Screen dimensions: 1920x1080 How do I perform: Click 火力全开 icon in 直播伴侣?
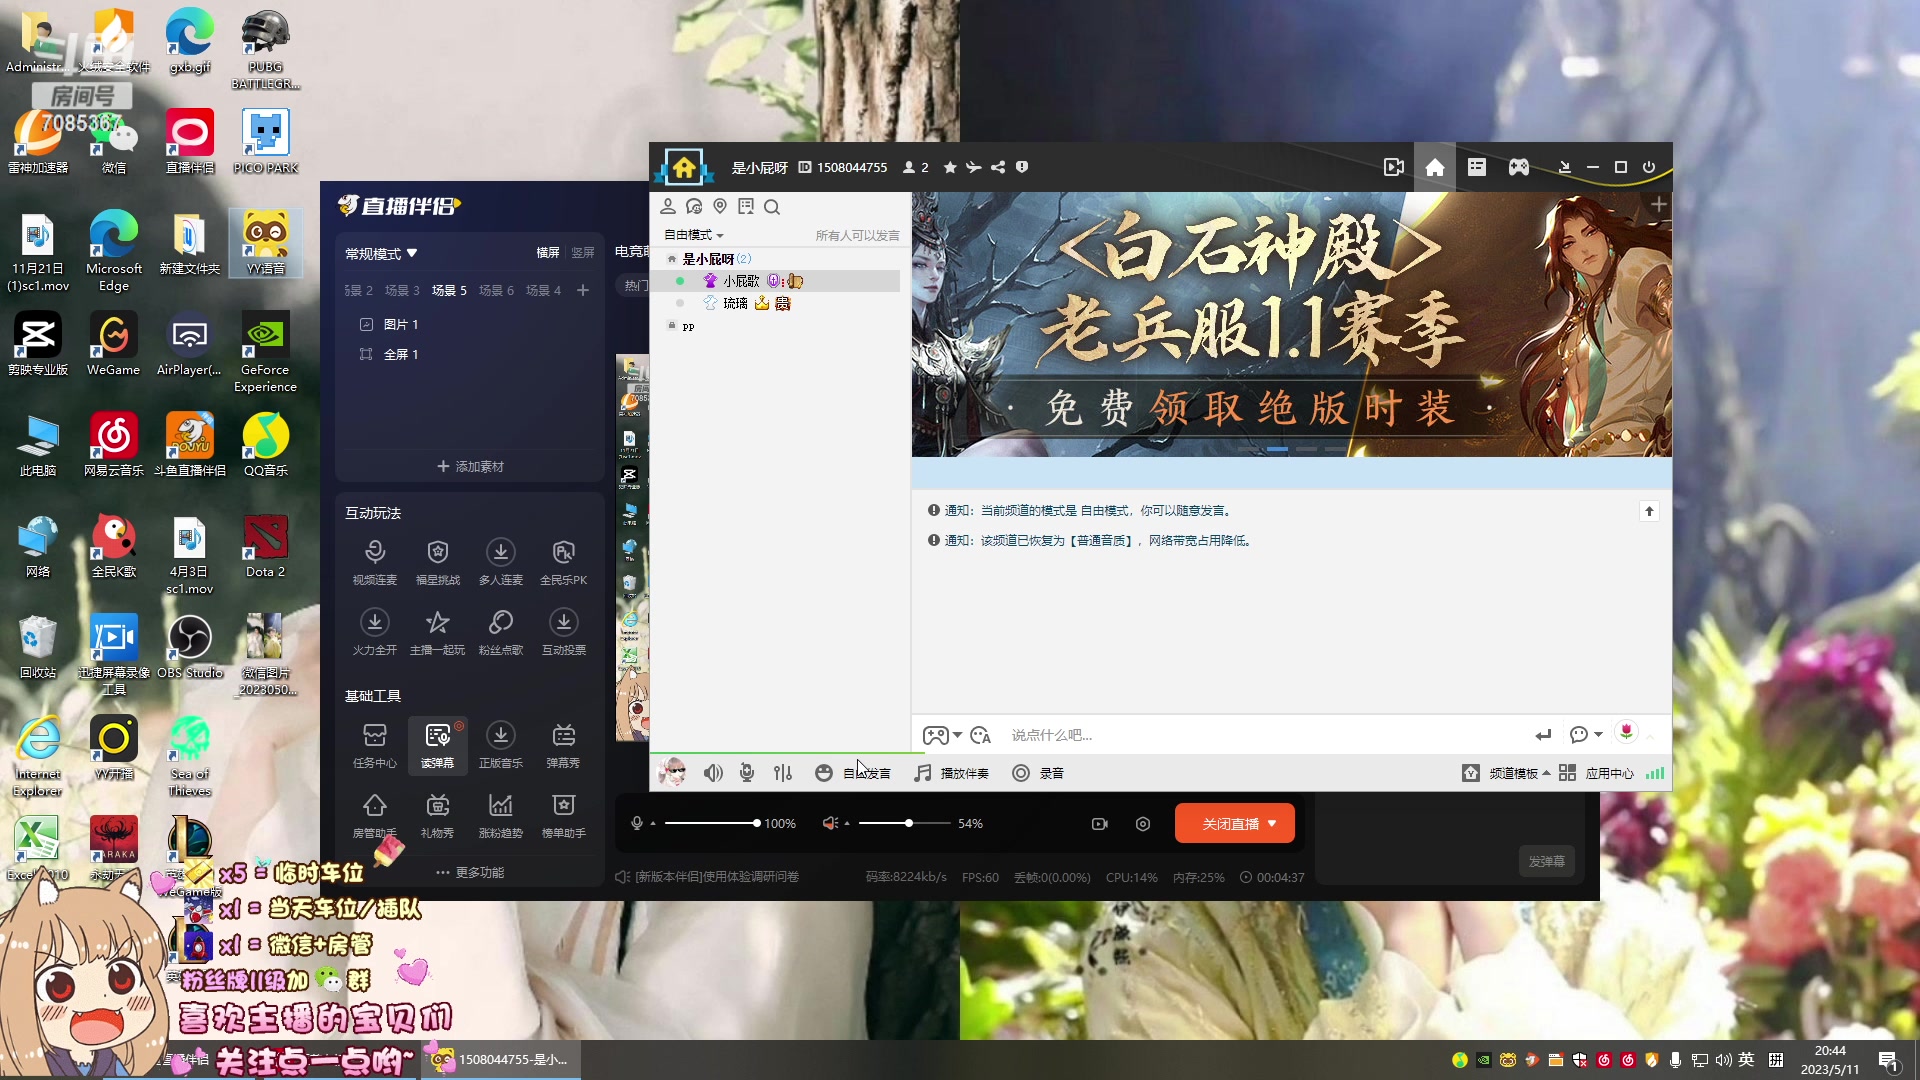click(x=375, y=623)
